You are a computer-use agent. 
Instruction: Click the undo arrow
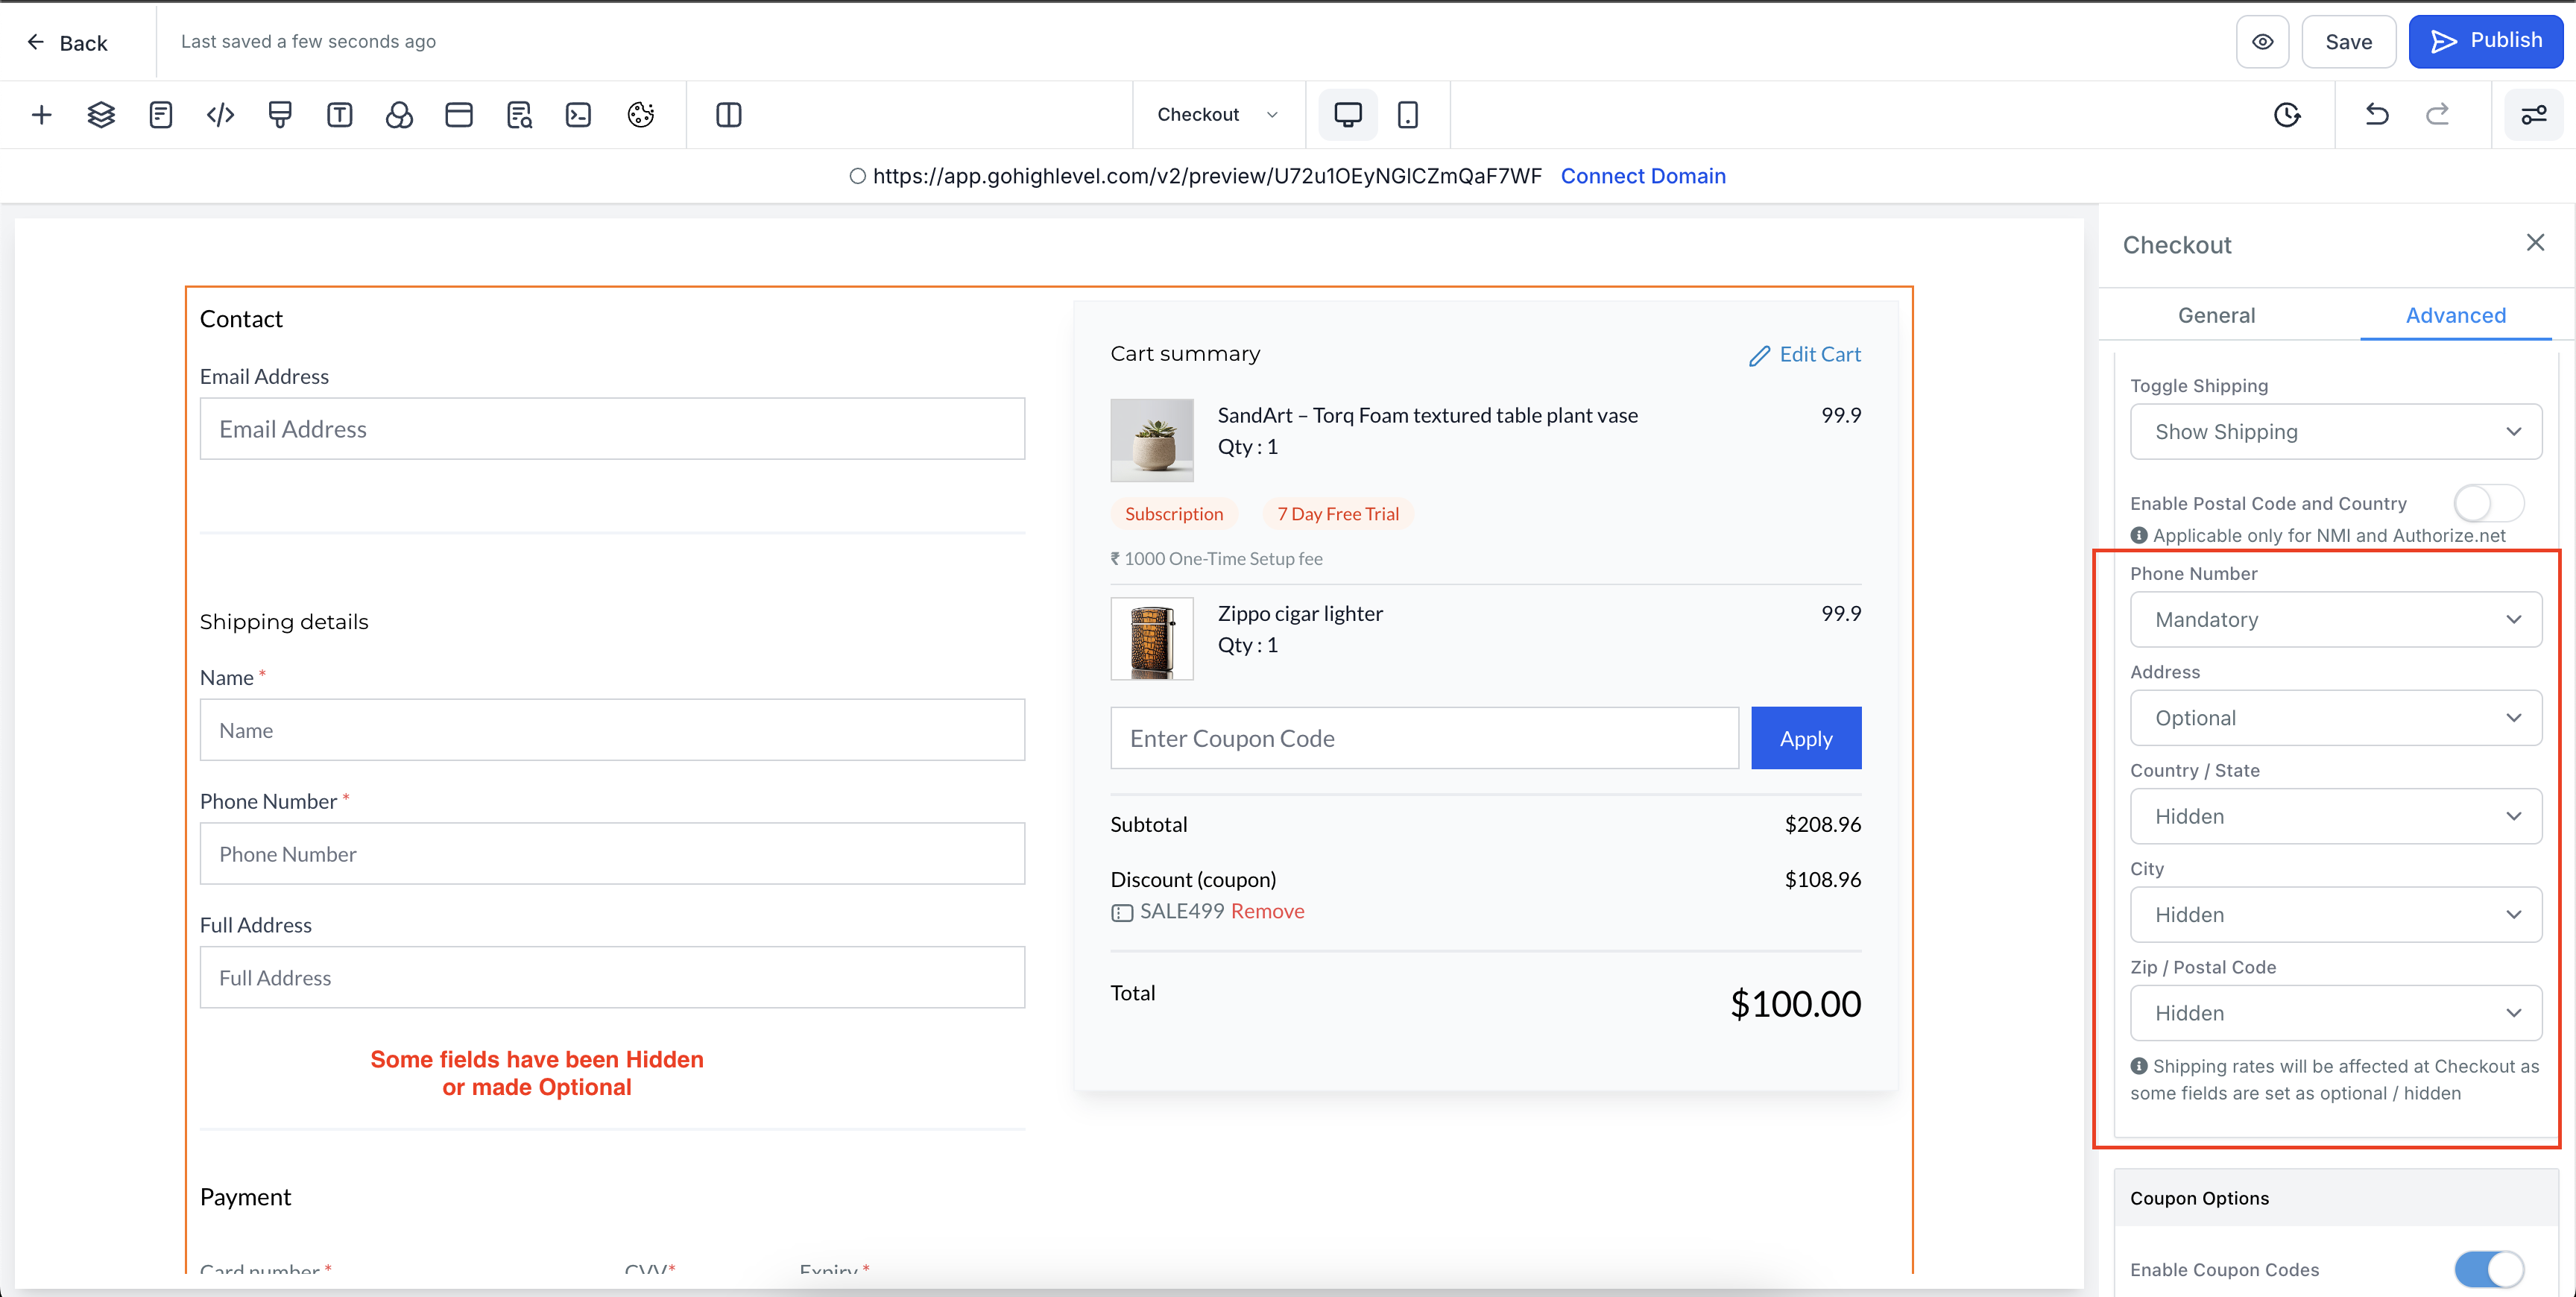(2377, 115)
